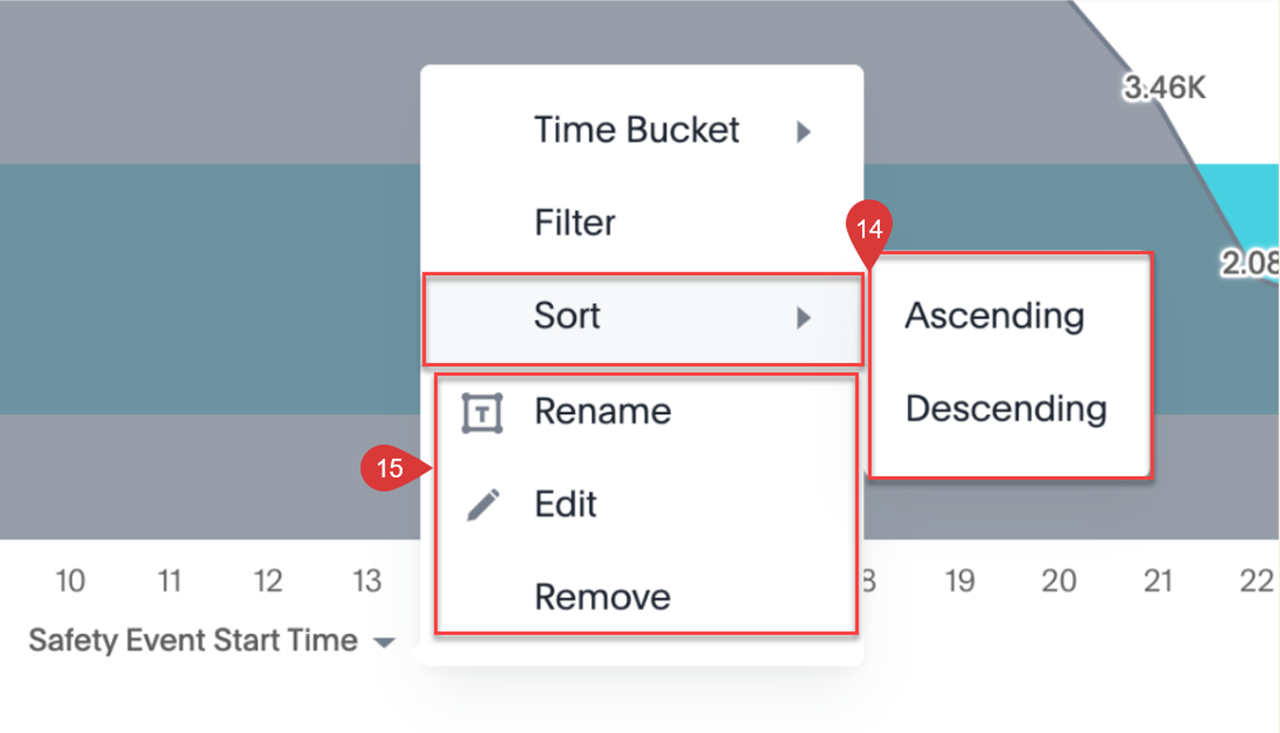The image size is (1280, 733).
Task: Expand the Time Bucket submenu arrow
Action: coord(803,131)
